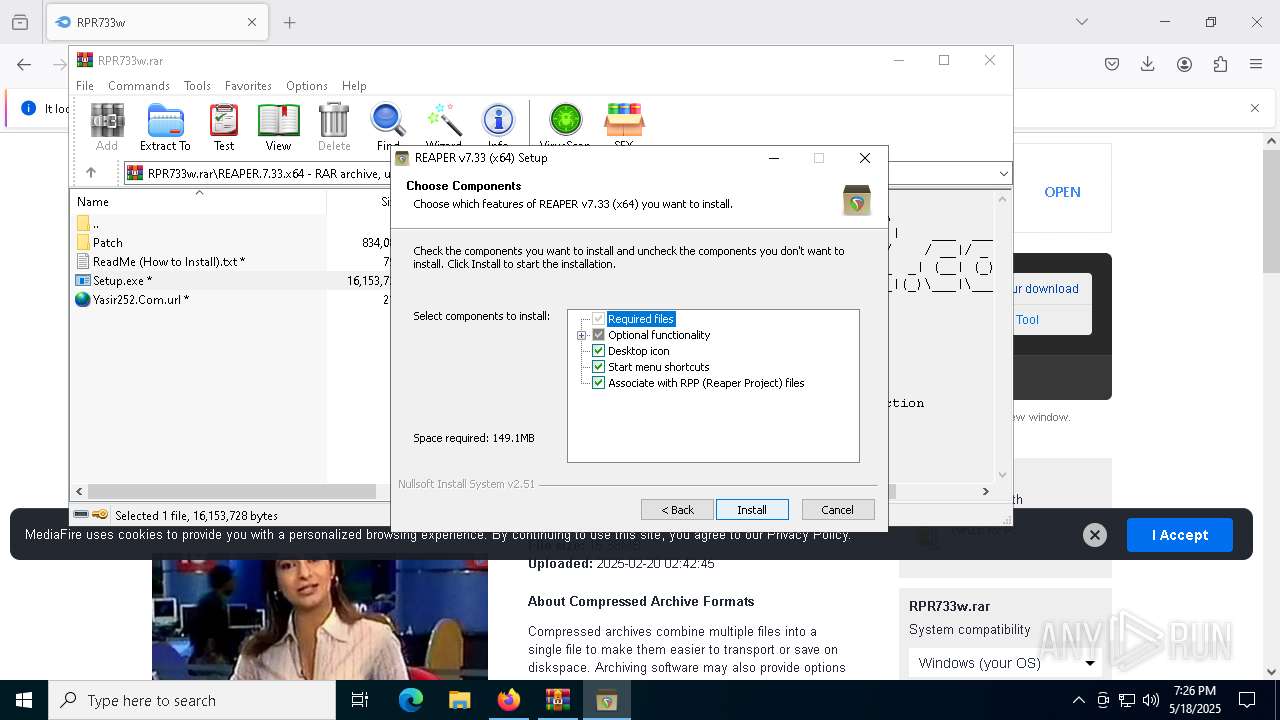Dismiss cookie banner with X icon
This screenshot has height=720, width=1280.
1095,535
